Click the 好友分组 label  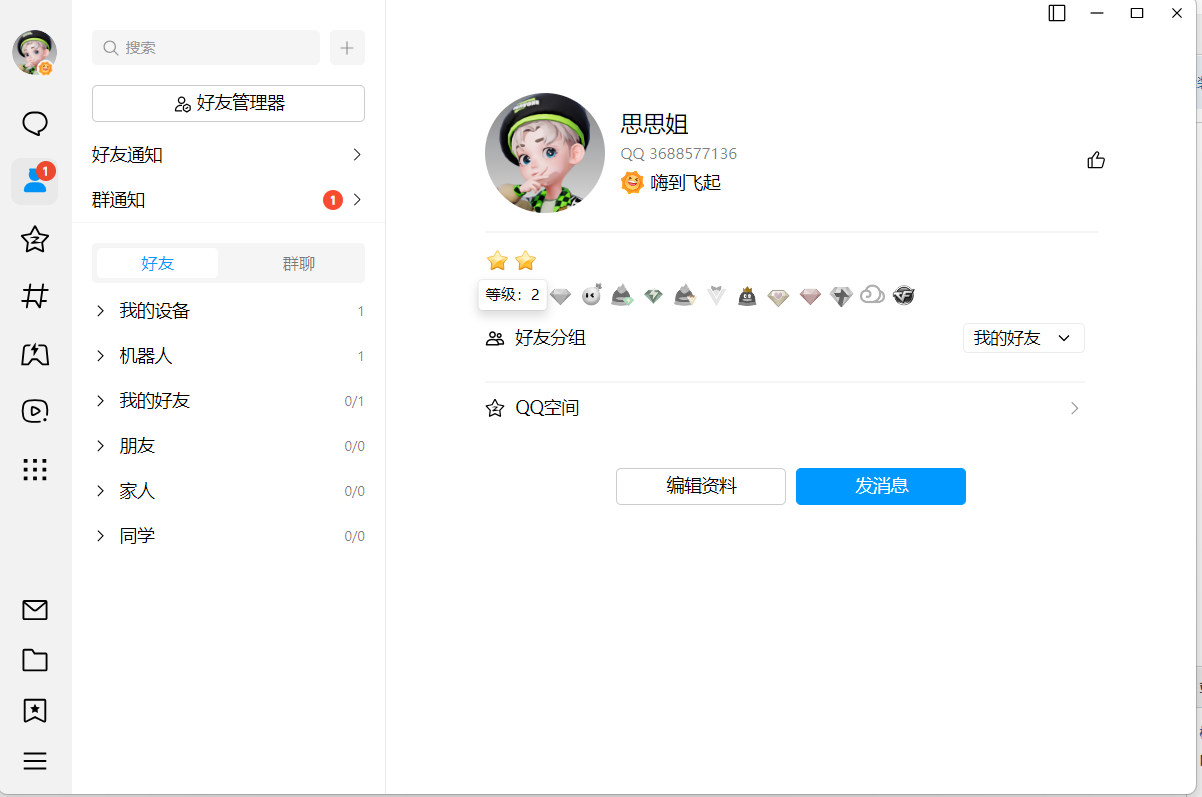point(550,338)
